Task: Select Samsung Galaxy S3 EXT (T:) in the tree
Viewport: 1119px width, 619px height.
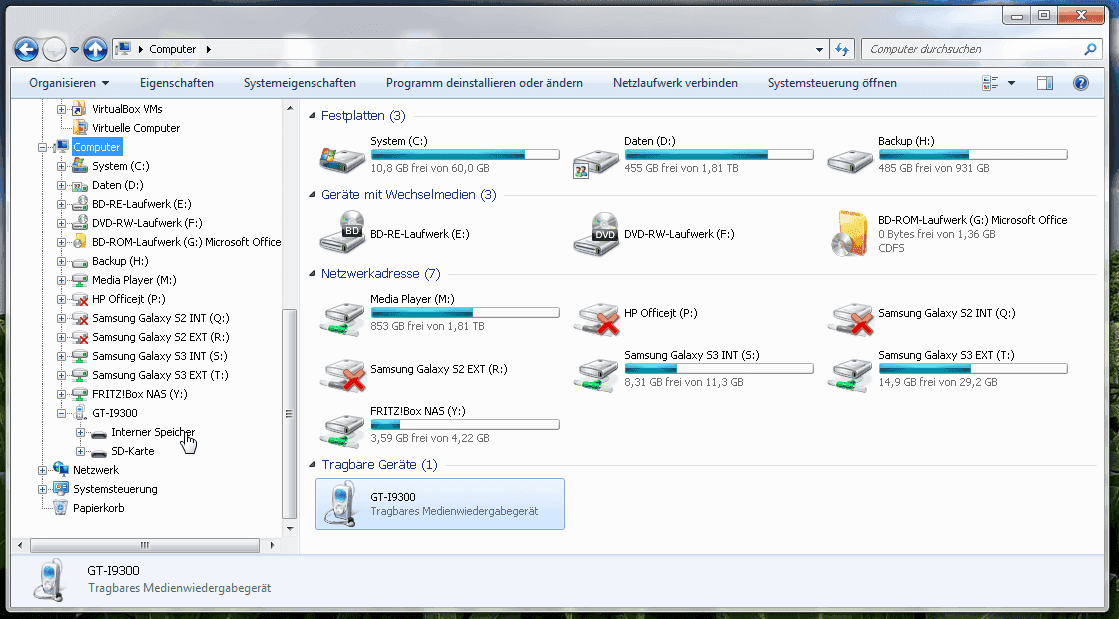Action: (161, 375)
